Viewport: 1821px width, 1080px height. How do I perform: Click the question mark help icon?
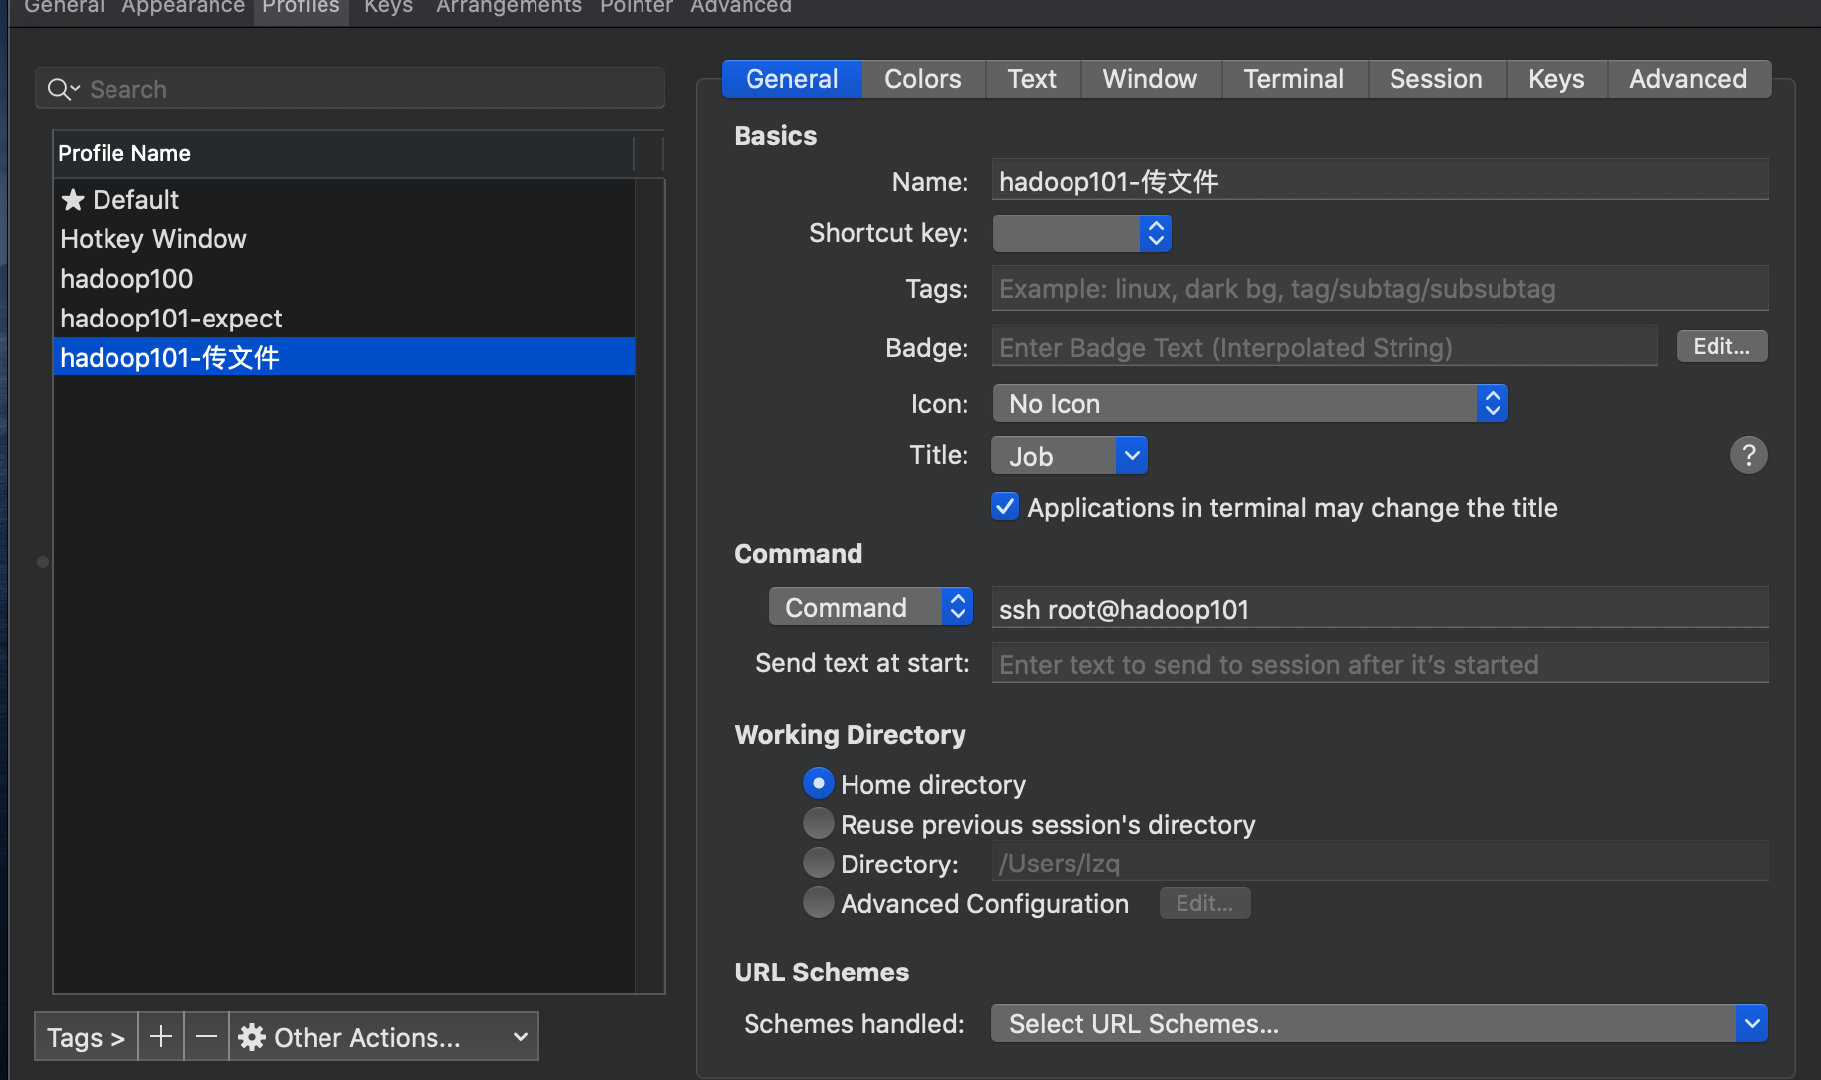(x=1748, y=455)
